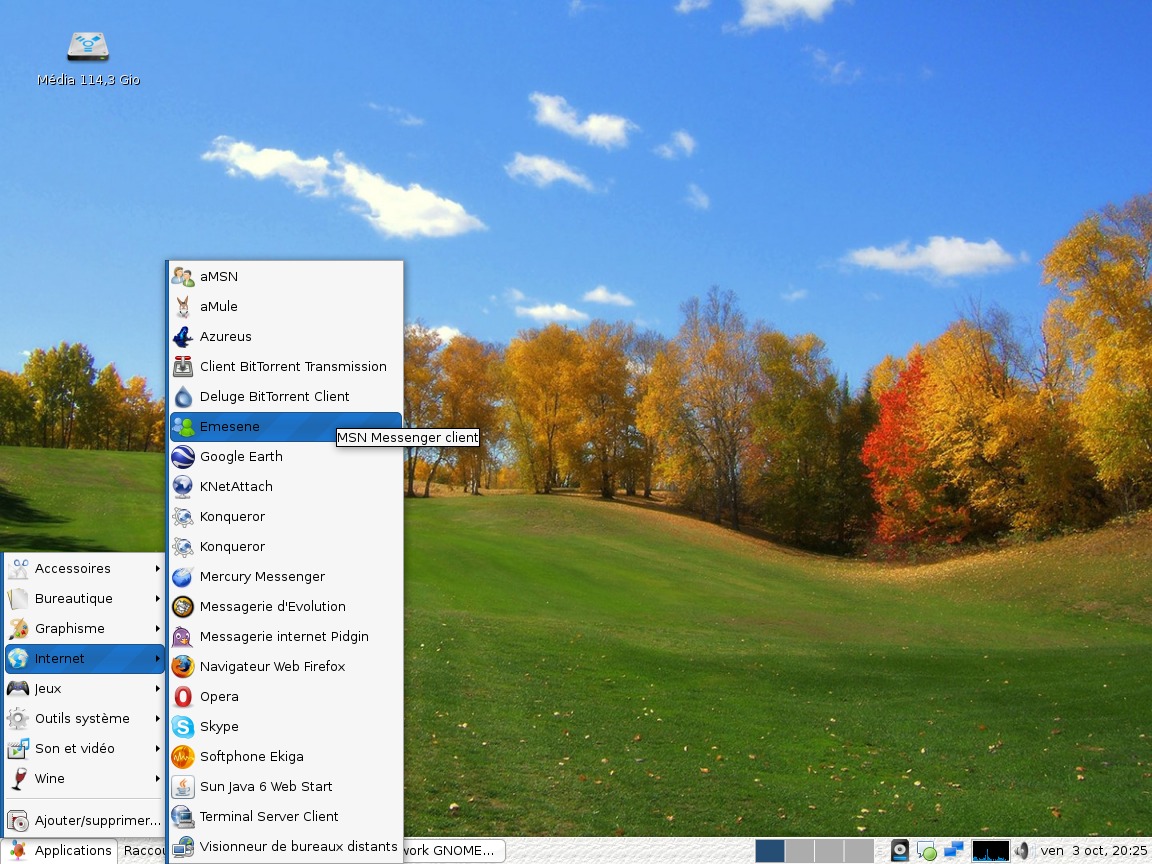Expand the Son et vidéo submenu arrow

157,749
